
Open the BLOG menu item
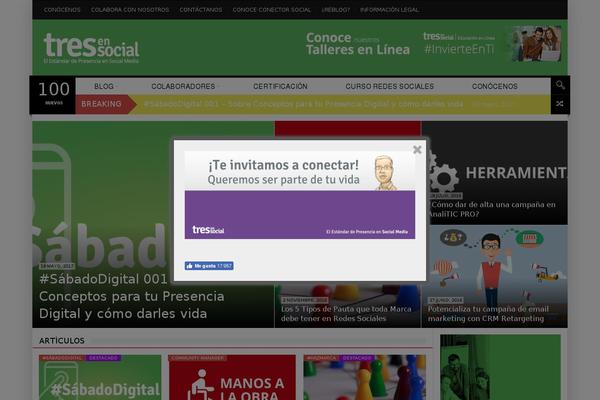tap(104, 86)
